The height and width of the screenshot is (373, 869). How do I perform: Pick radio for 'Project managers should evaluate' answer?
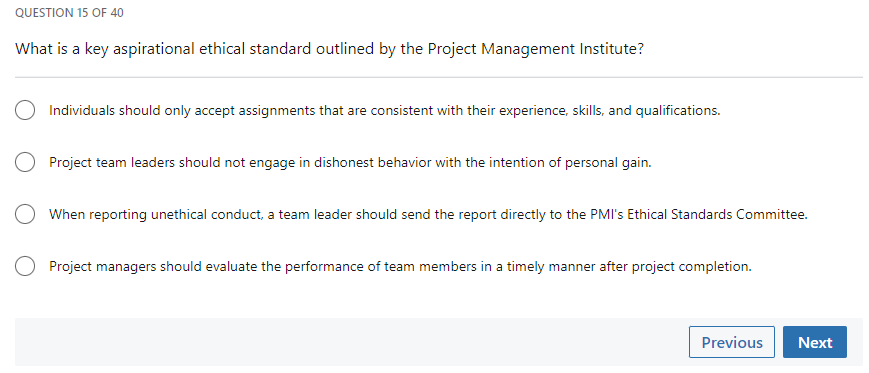pos(25,266)
